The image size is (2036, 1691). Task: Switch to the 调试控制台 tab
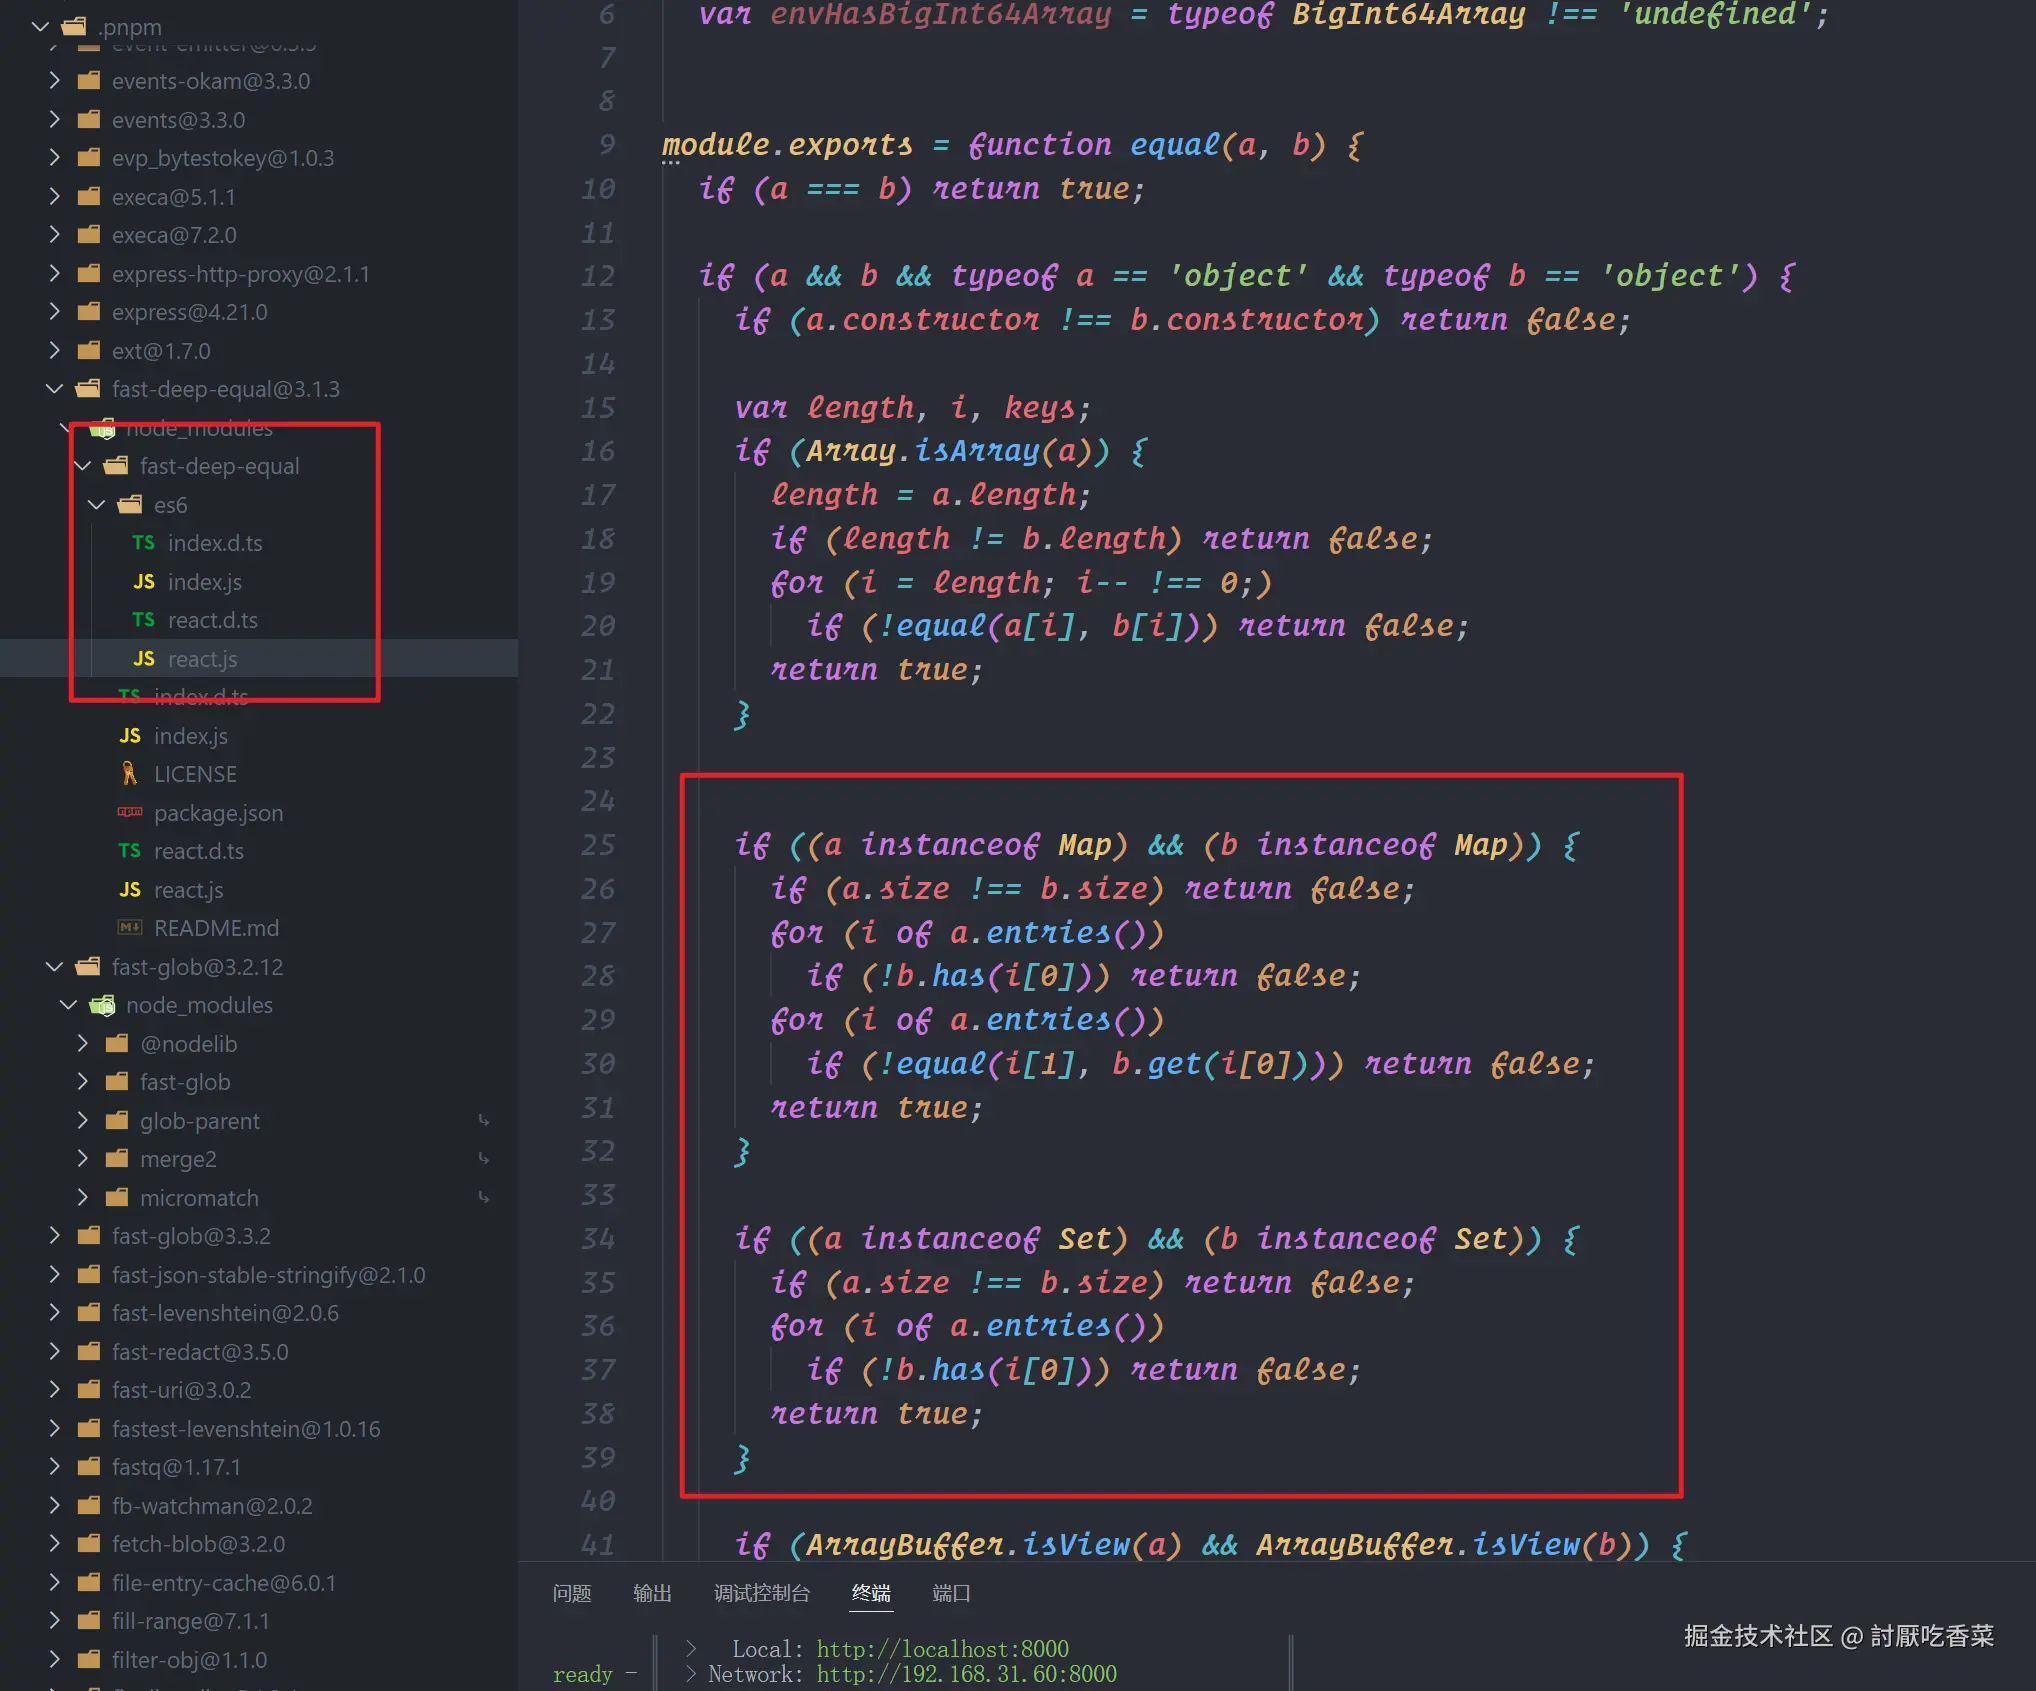[761, 1593]
